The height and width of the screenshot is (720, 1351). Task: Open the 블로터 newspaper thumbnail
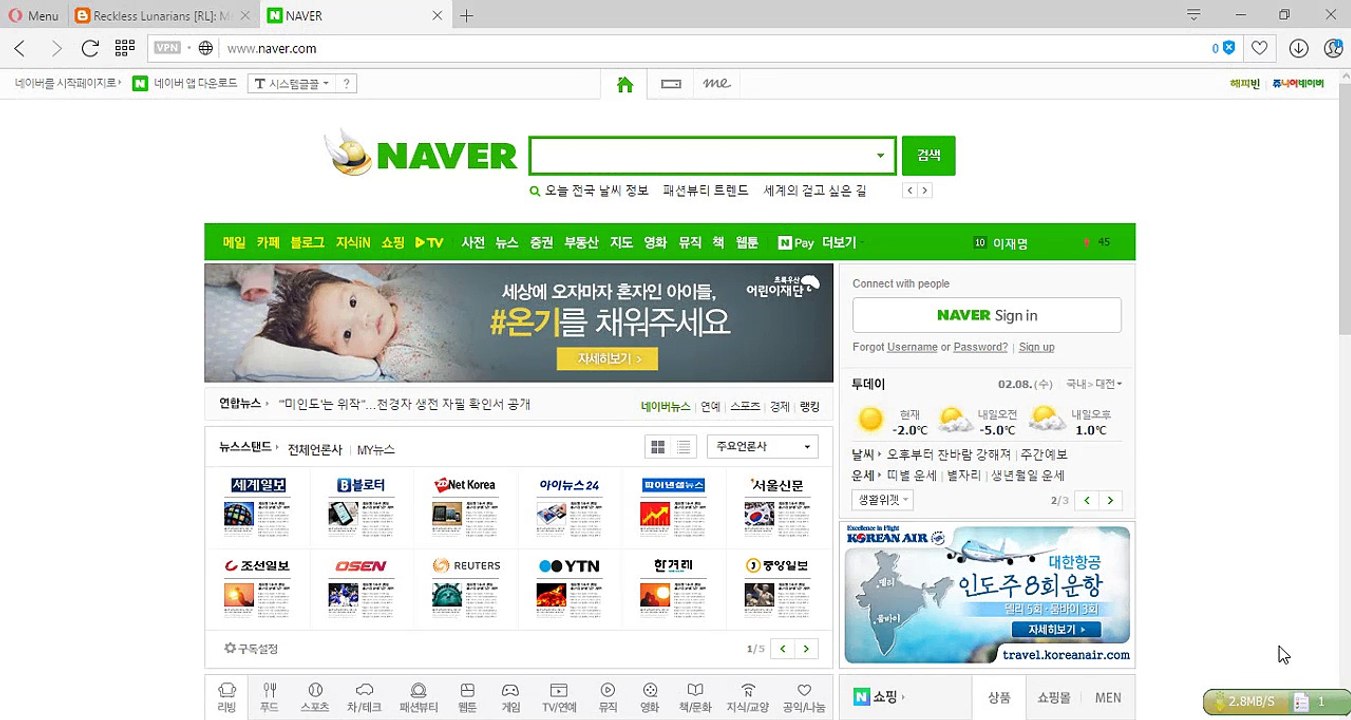click(x=361, y=507)
